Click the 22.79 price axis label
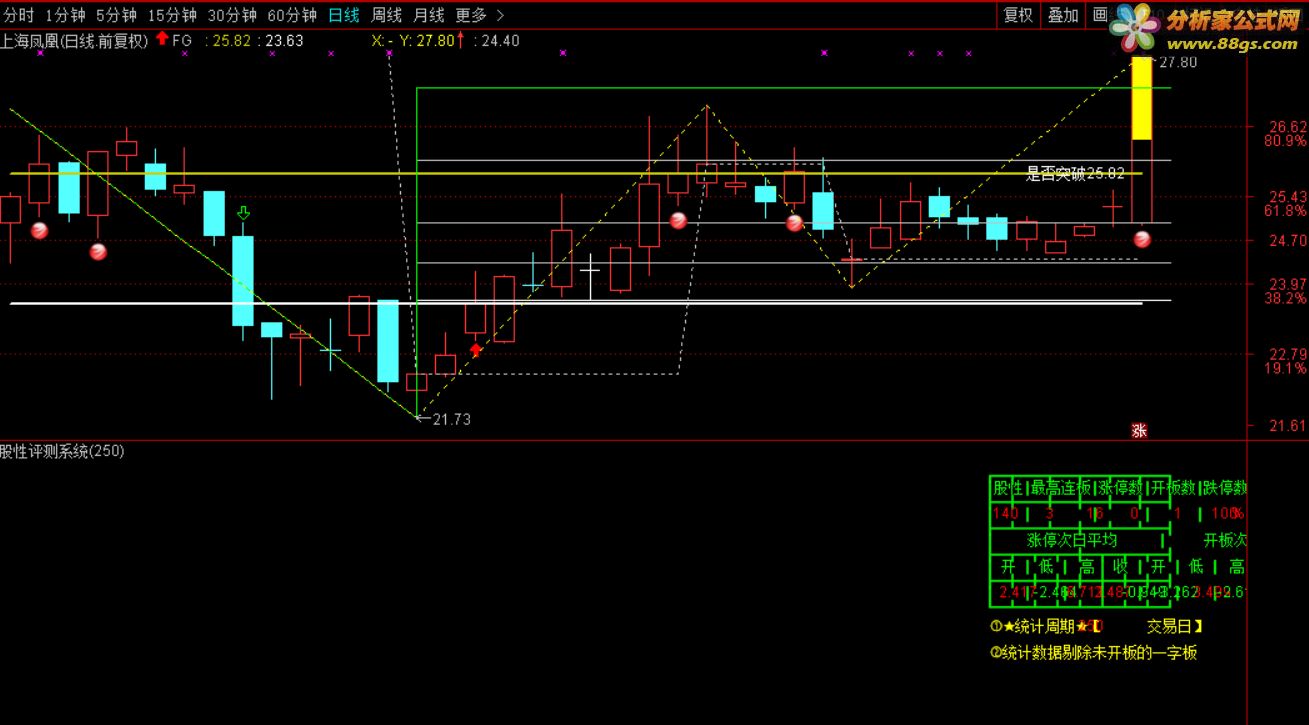Viewport: 1309px width, 725px height. point(1287,354)
